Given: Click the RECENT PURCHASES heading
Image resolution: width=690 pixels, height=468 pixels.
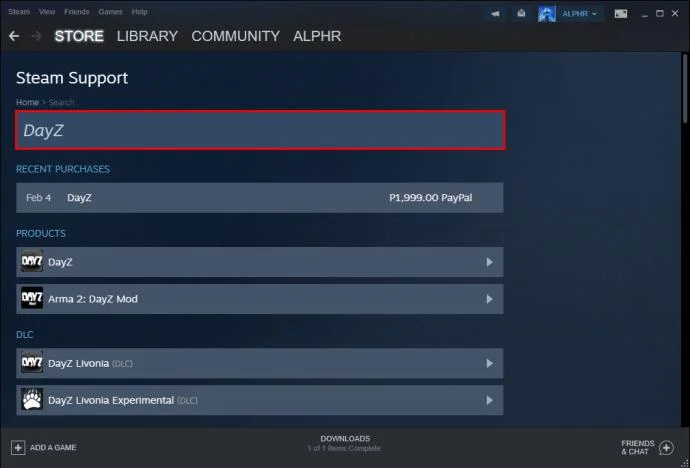Looking at the screenshot, I should (63, 169).
